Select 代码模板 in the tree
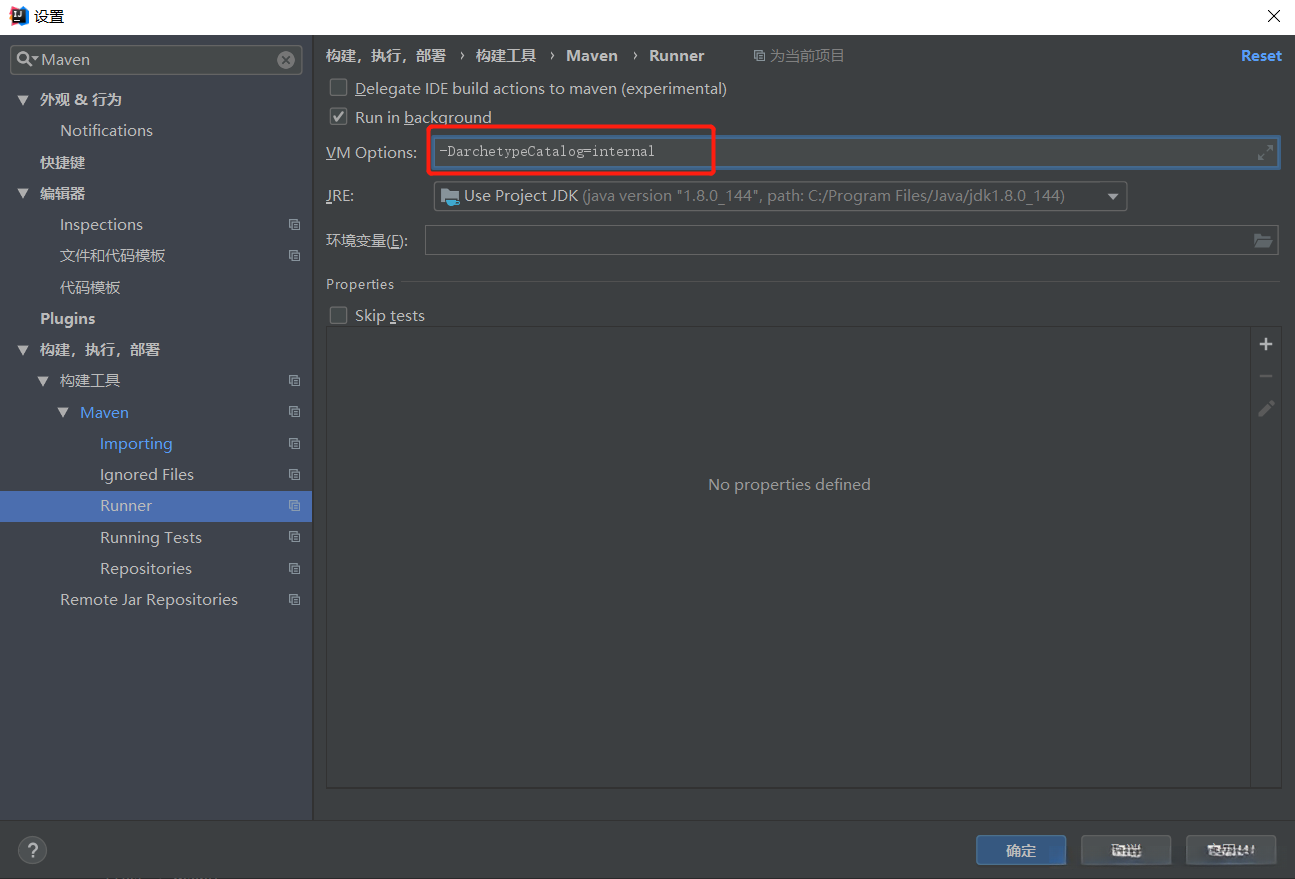 (x=90, y=288)
